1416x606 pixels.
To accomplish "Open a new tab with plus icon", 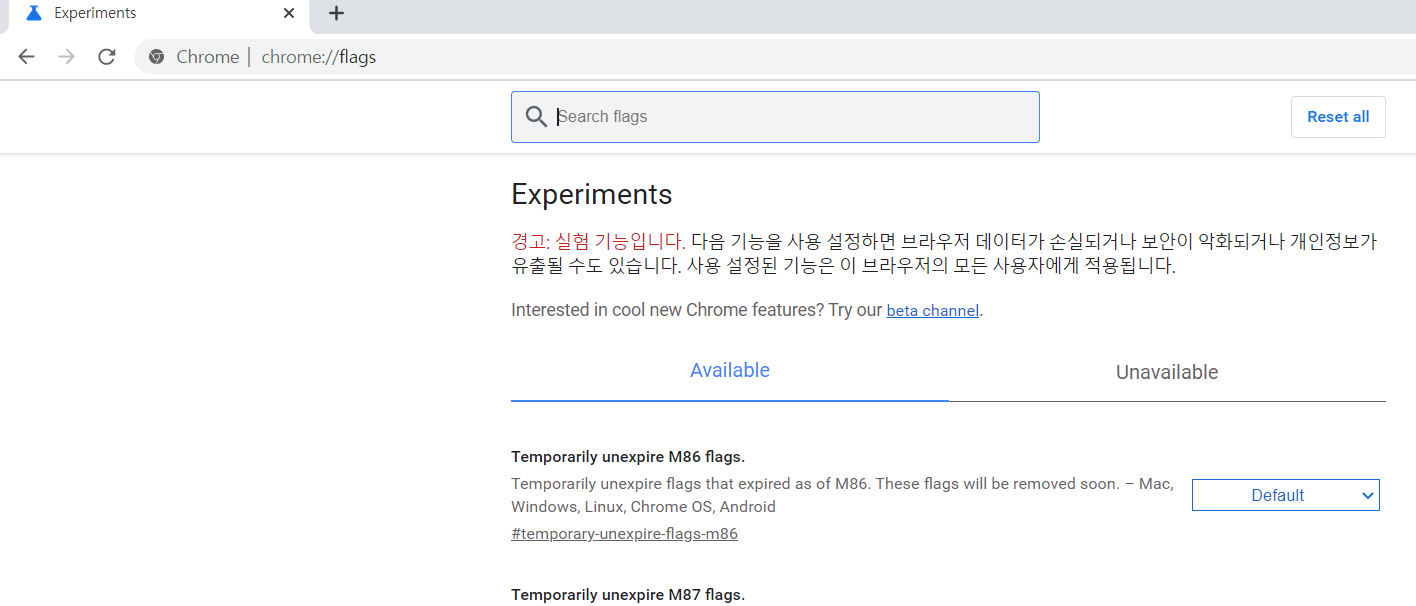I will click(337, 13).
